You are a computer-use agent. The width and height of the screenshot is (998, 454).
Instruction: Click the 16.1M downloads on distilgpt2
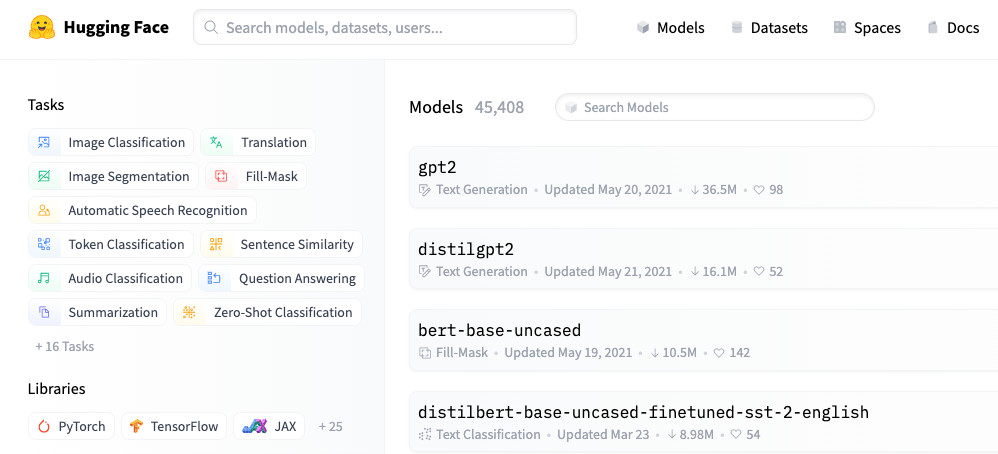(719, 271)
